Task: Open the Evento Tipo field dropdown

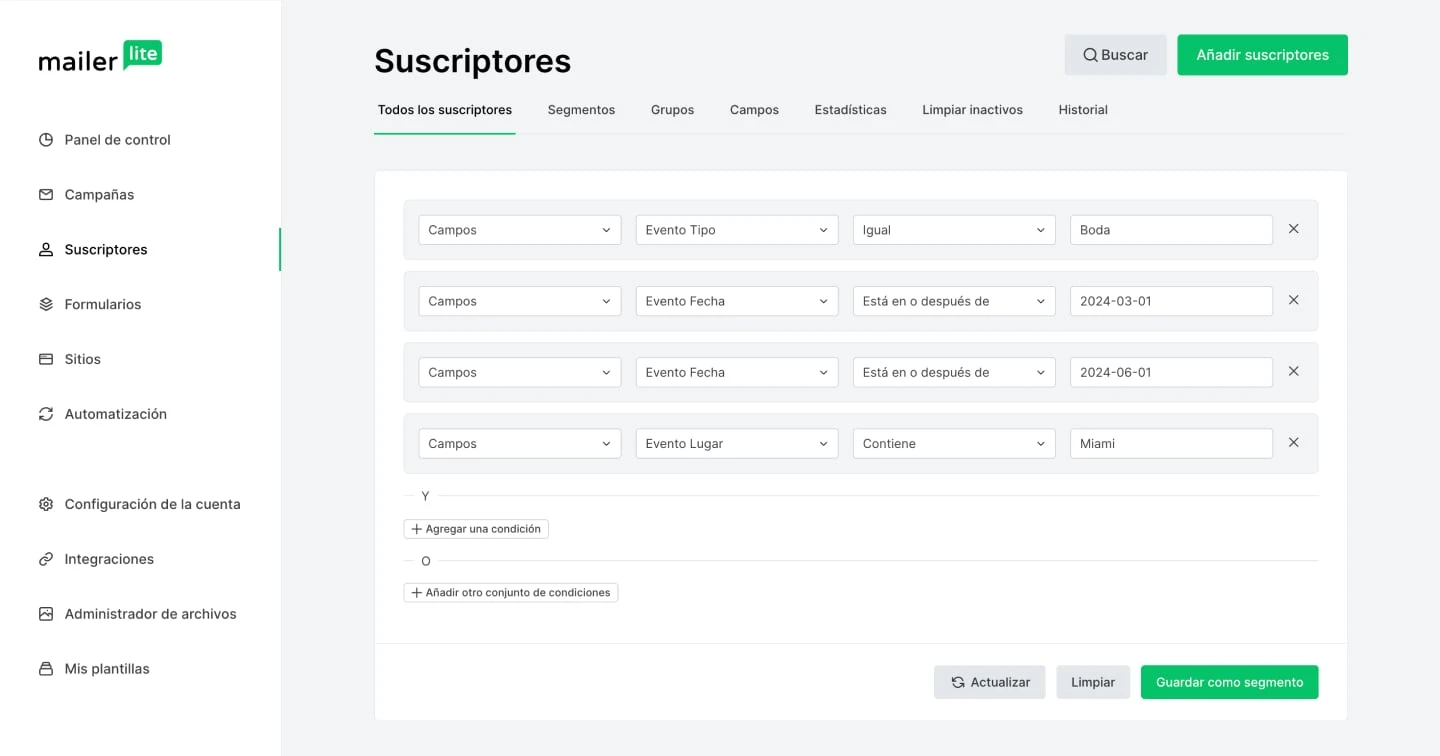Action: 736,230
